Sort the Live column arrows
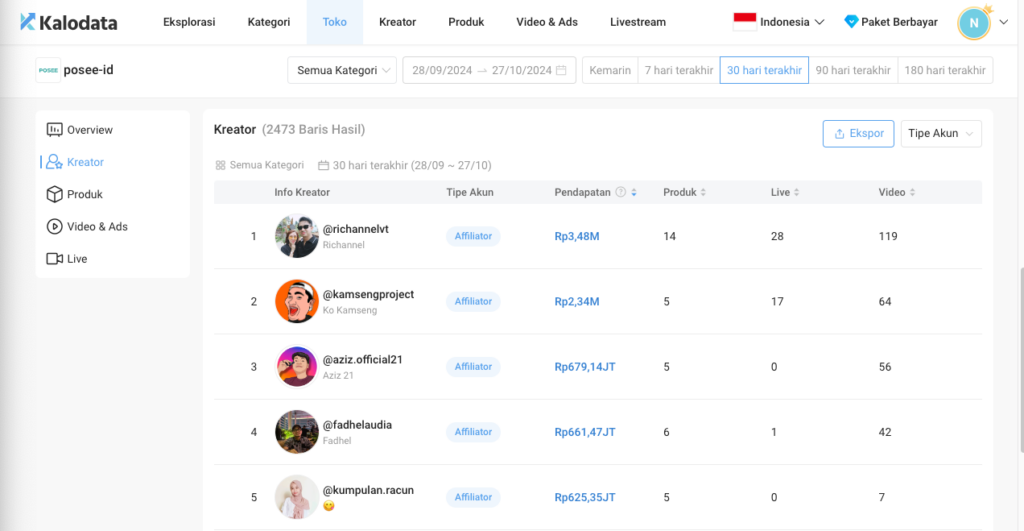 [796, 192]
